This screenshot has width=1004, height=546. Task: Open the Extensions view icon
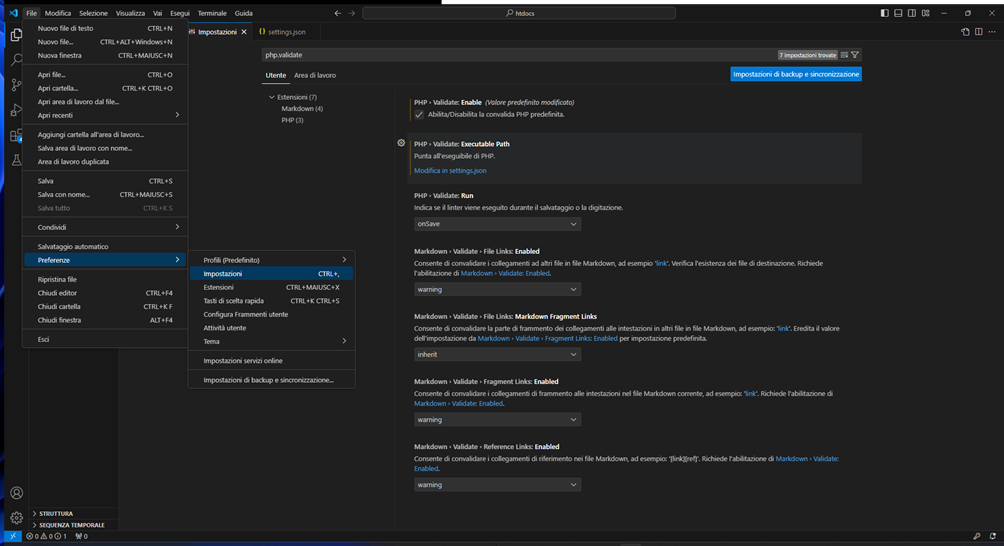[16, 135]
